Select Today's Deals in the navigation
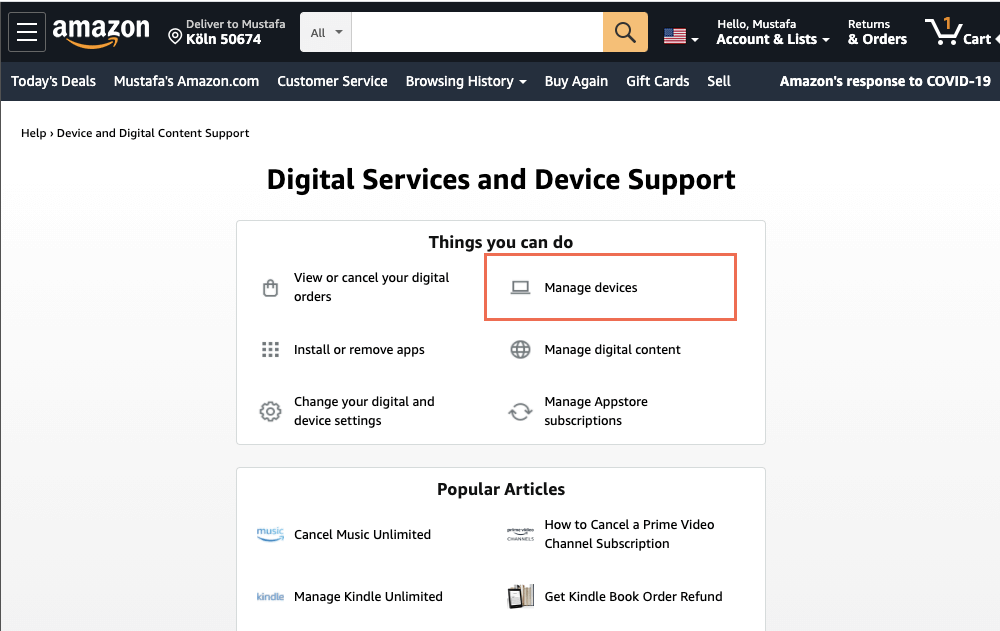1000x631 pixels. click(x=53, y=81)
